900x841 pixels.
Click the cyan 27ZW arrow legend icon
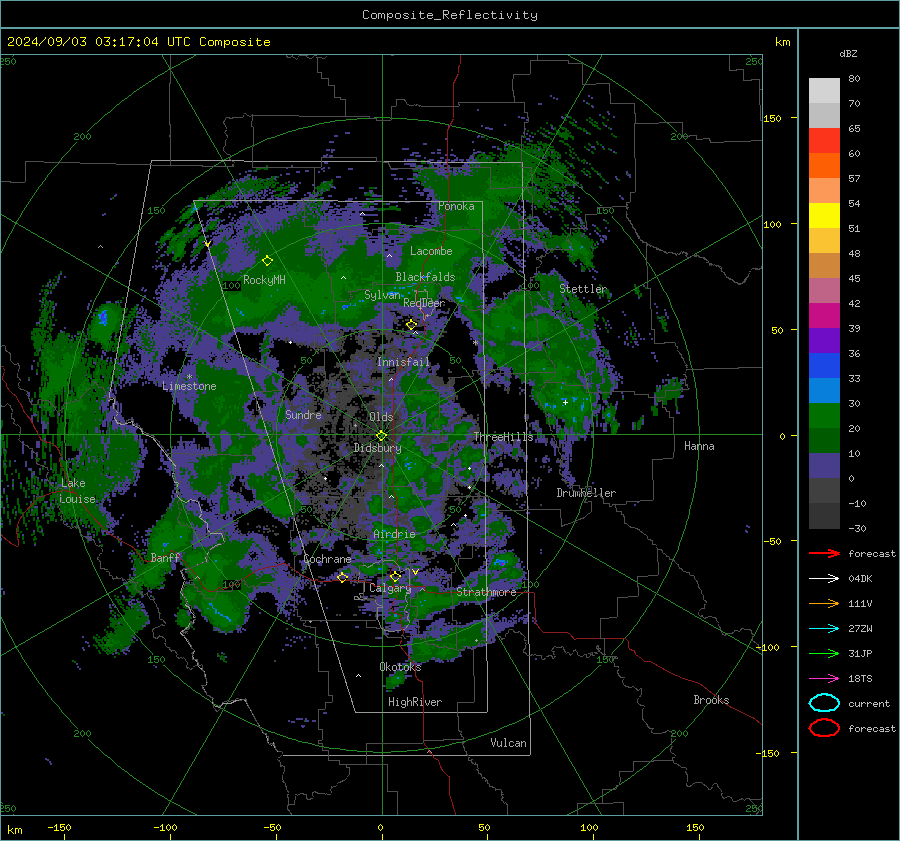click(824, 629)
